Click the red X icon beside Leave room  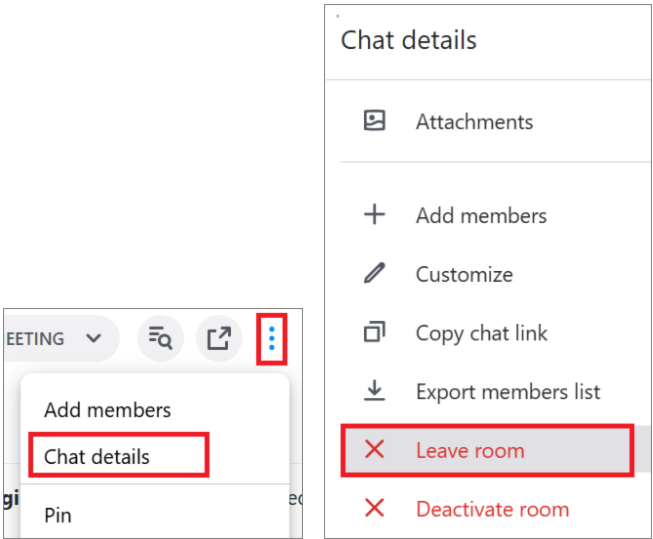pos(374,450)
